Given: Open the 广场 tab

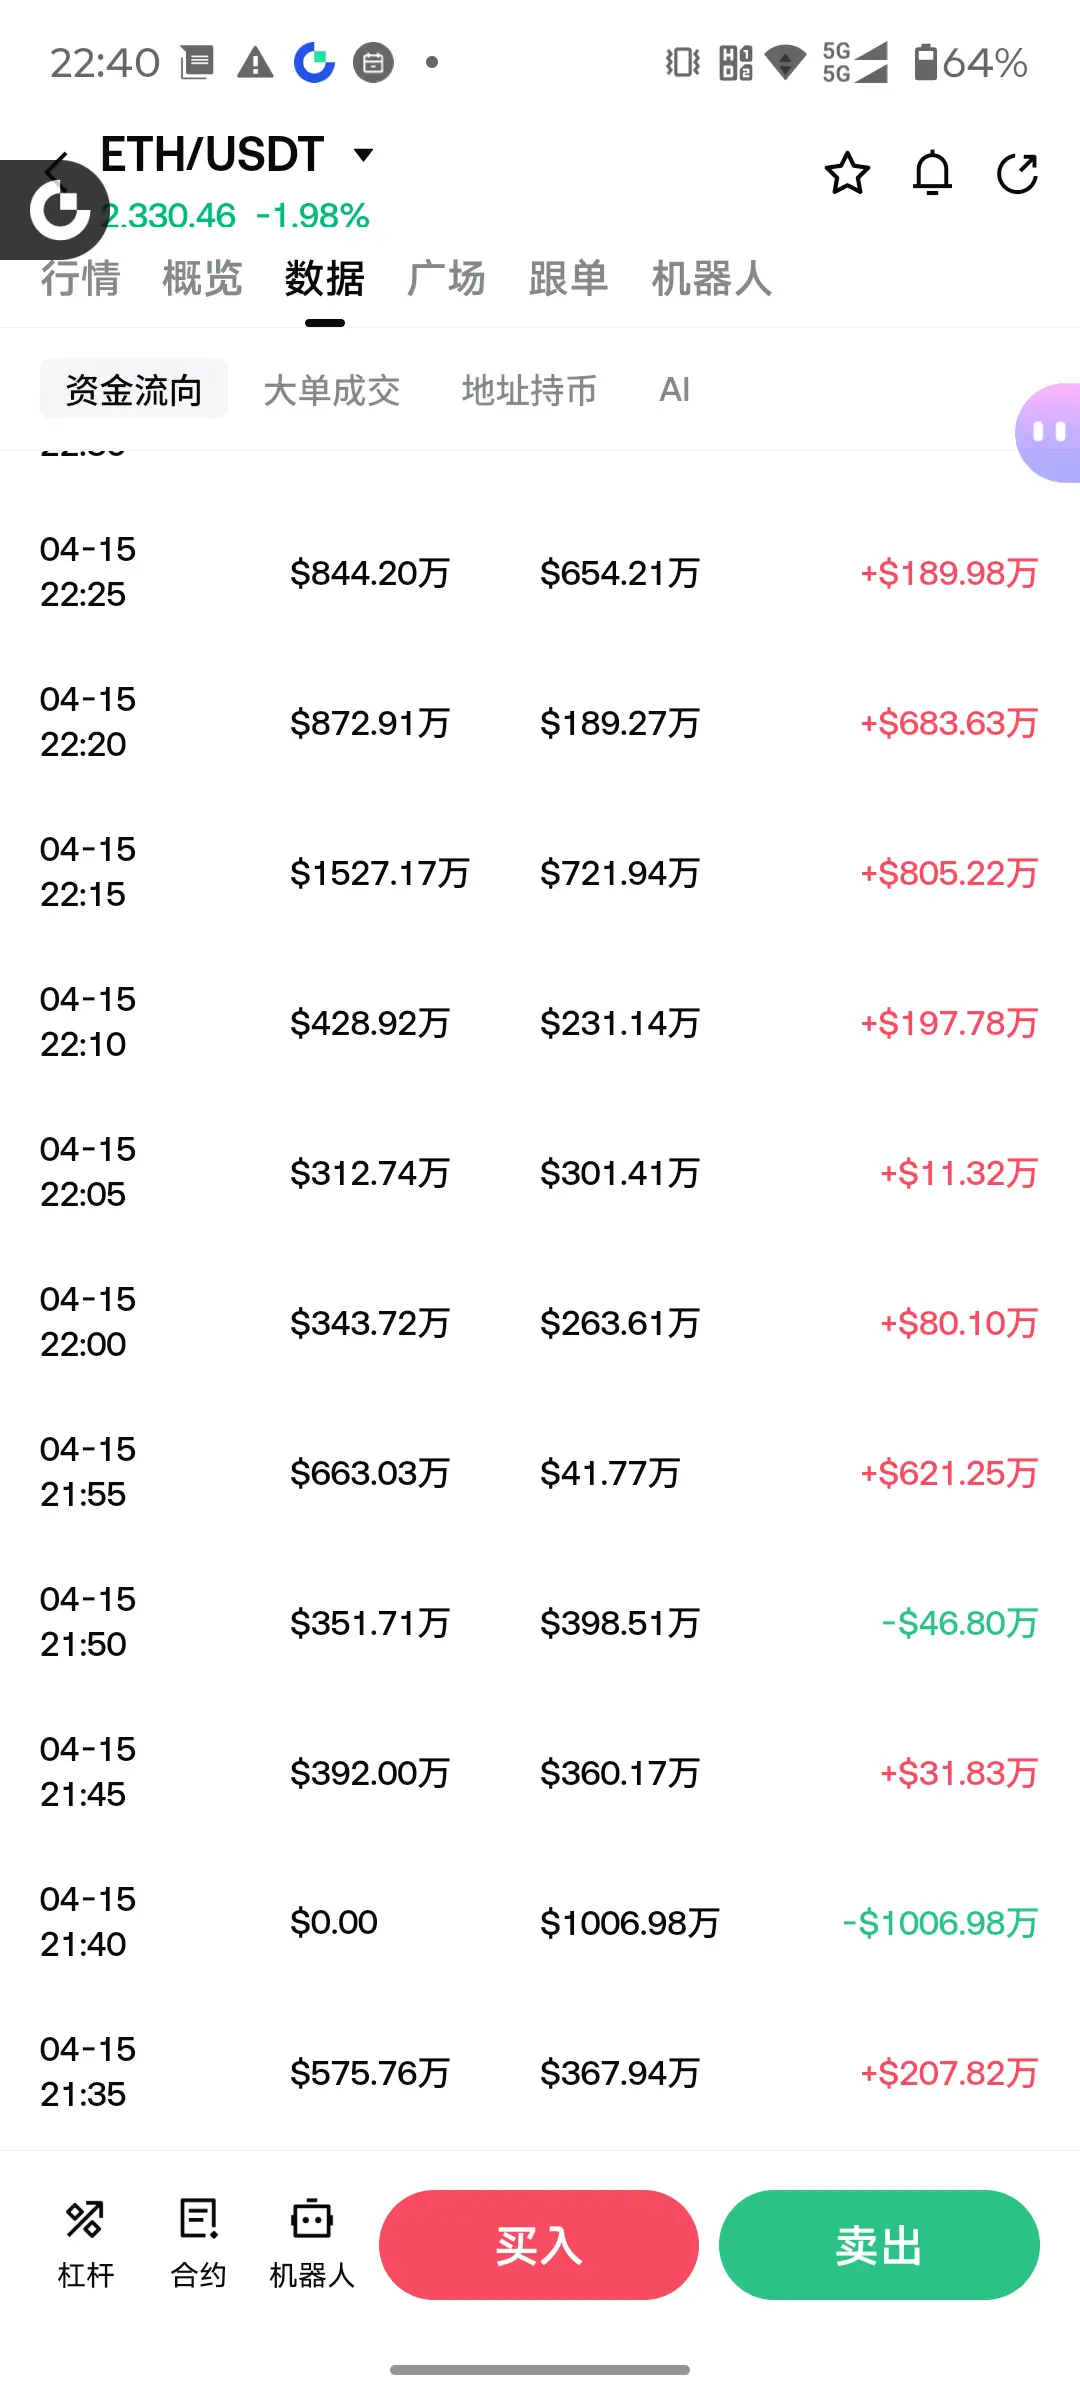Looking at the screenshot, I should (x=446, y=279).
